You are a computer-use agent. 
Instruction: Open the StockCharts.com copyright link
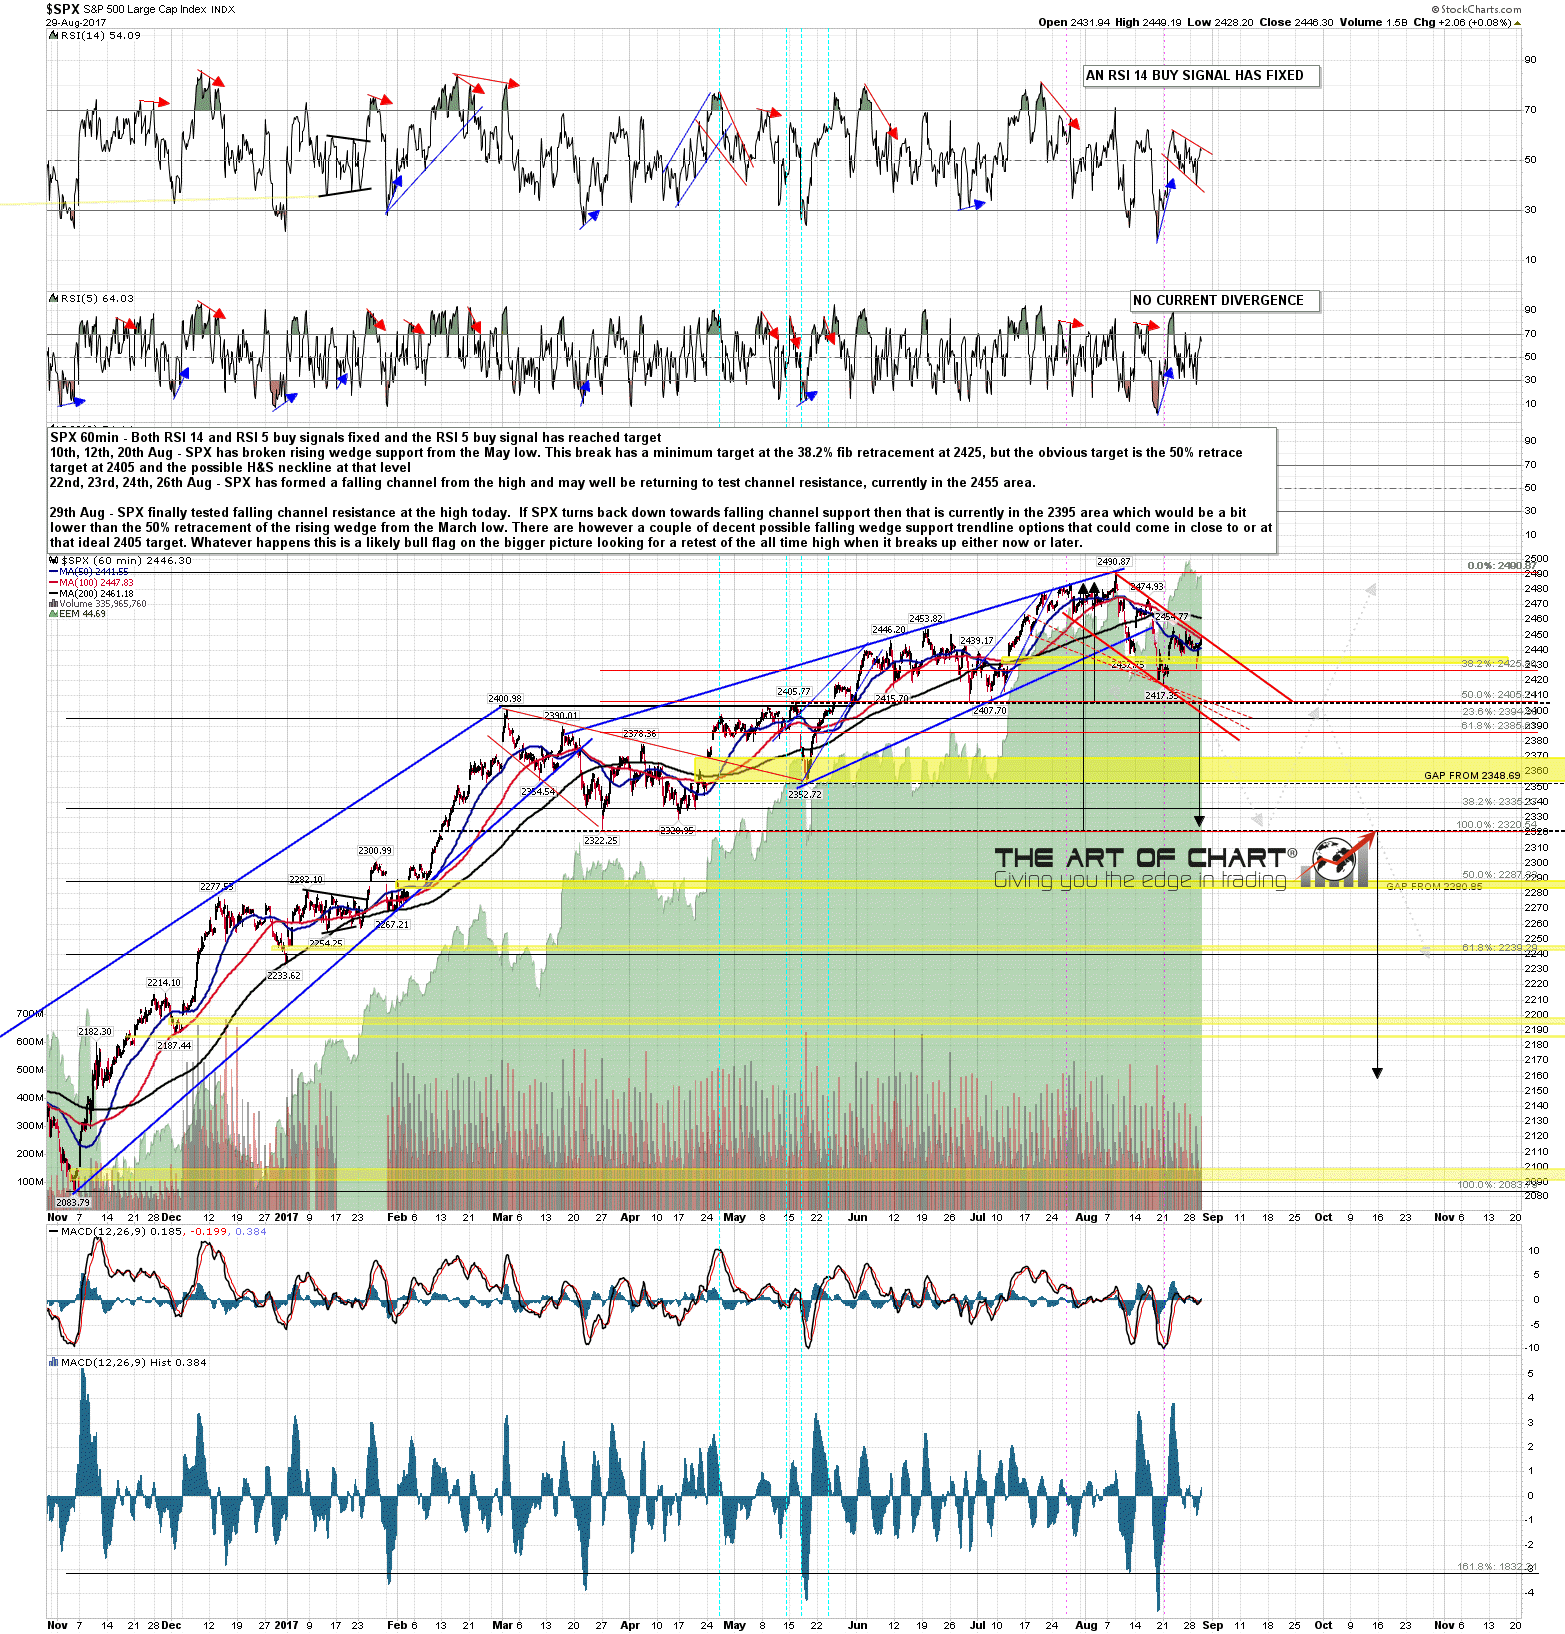(x=1475, y=9)
